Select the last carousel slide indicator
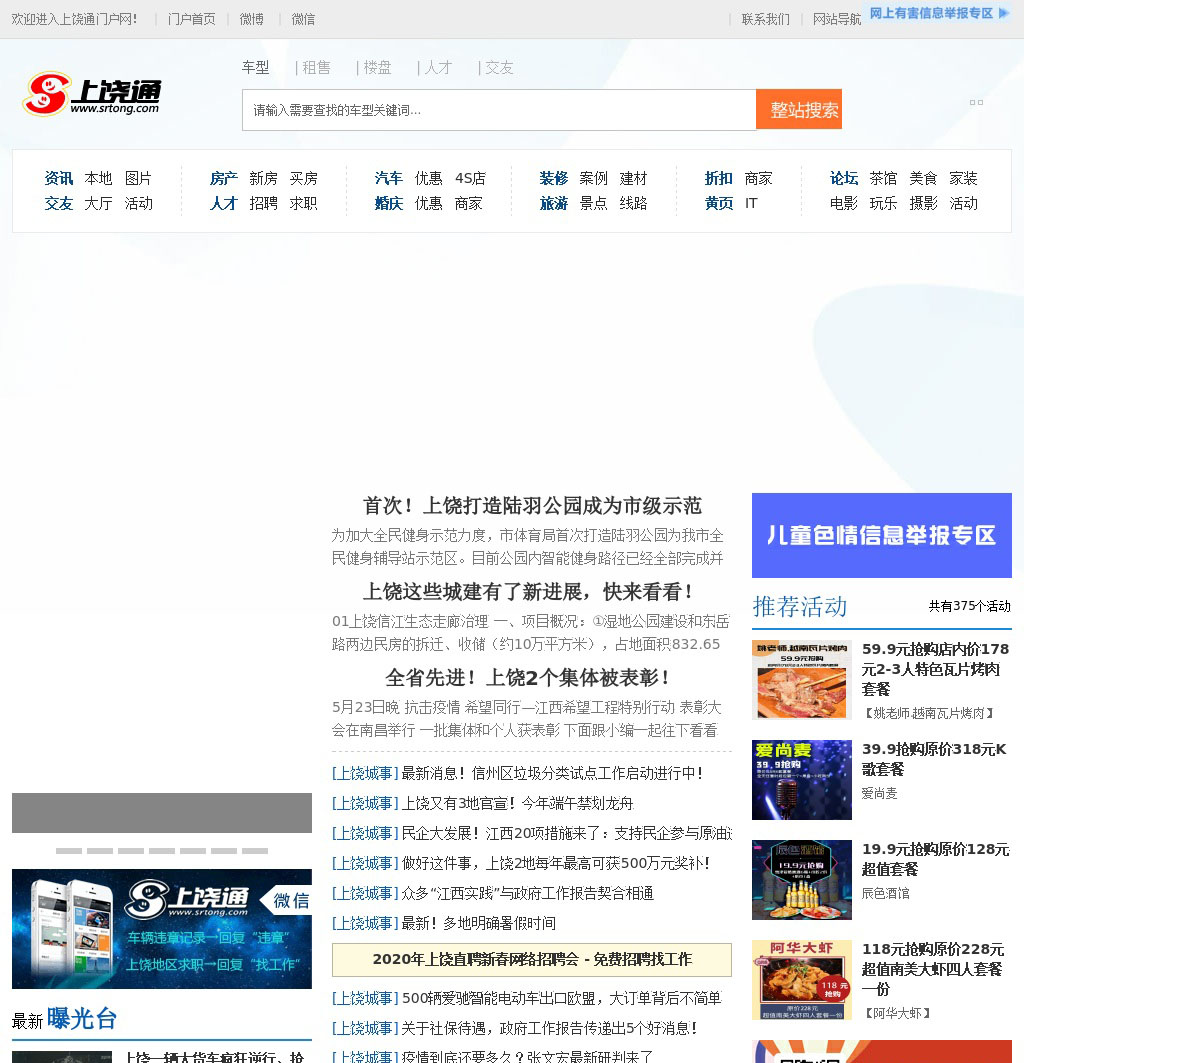This screenshot has height=1063, width=1200. point(255,851)
